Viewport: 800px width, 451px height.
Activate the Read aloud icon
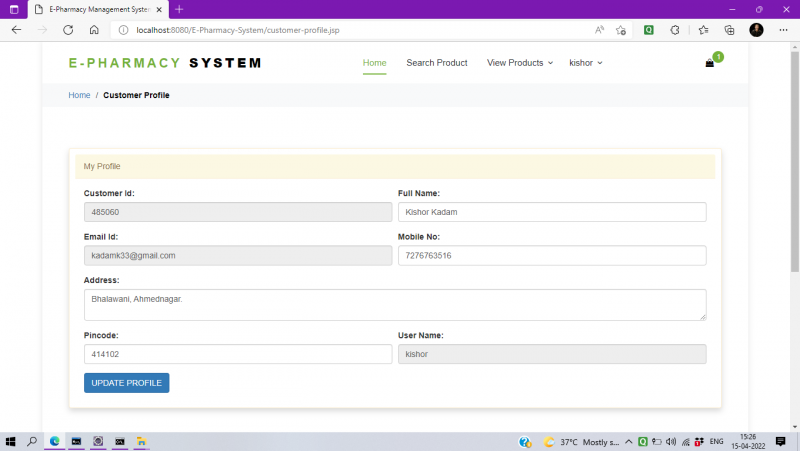tap(599, 30)
